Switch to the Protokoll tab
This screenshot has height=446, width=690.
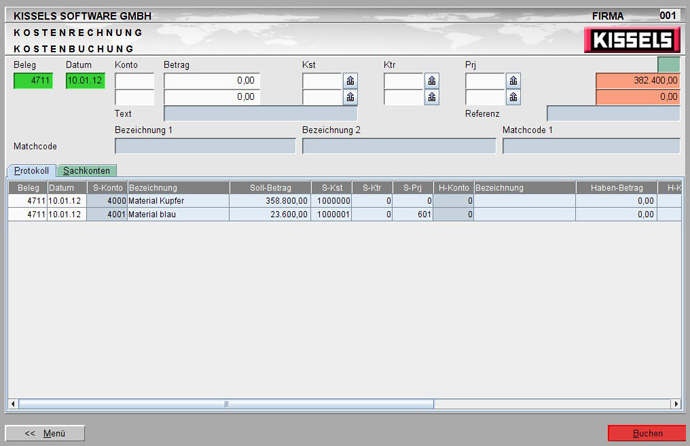point(31,171)
